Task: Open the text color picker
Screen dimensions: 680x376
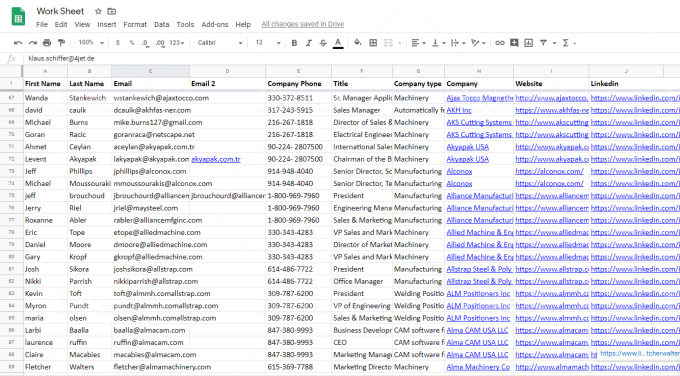Action: click(338, 43)
